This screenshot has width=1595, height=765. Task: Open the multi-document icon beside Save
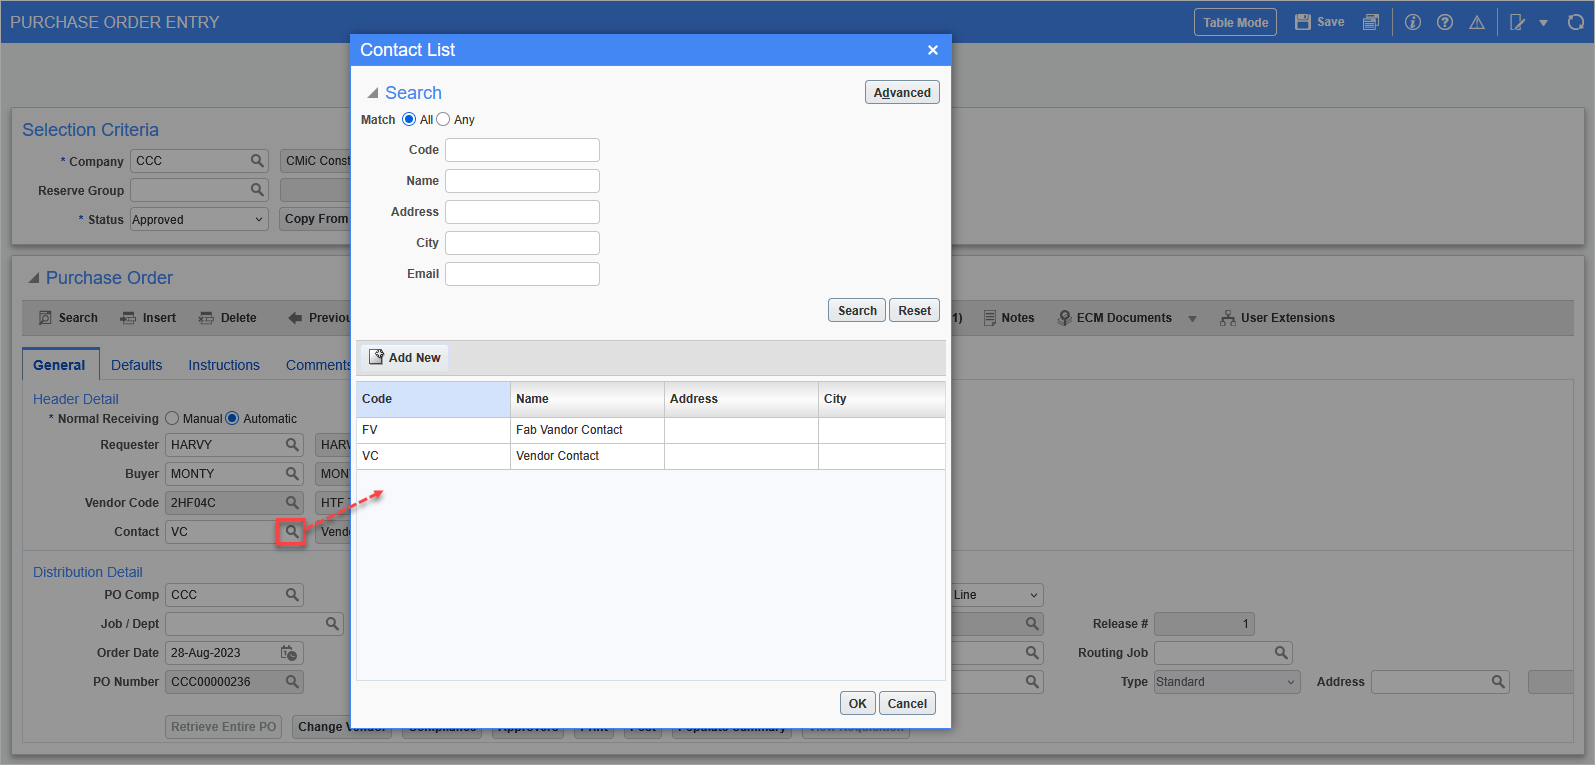click(x=1371, y=22)
